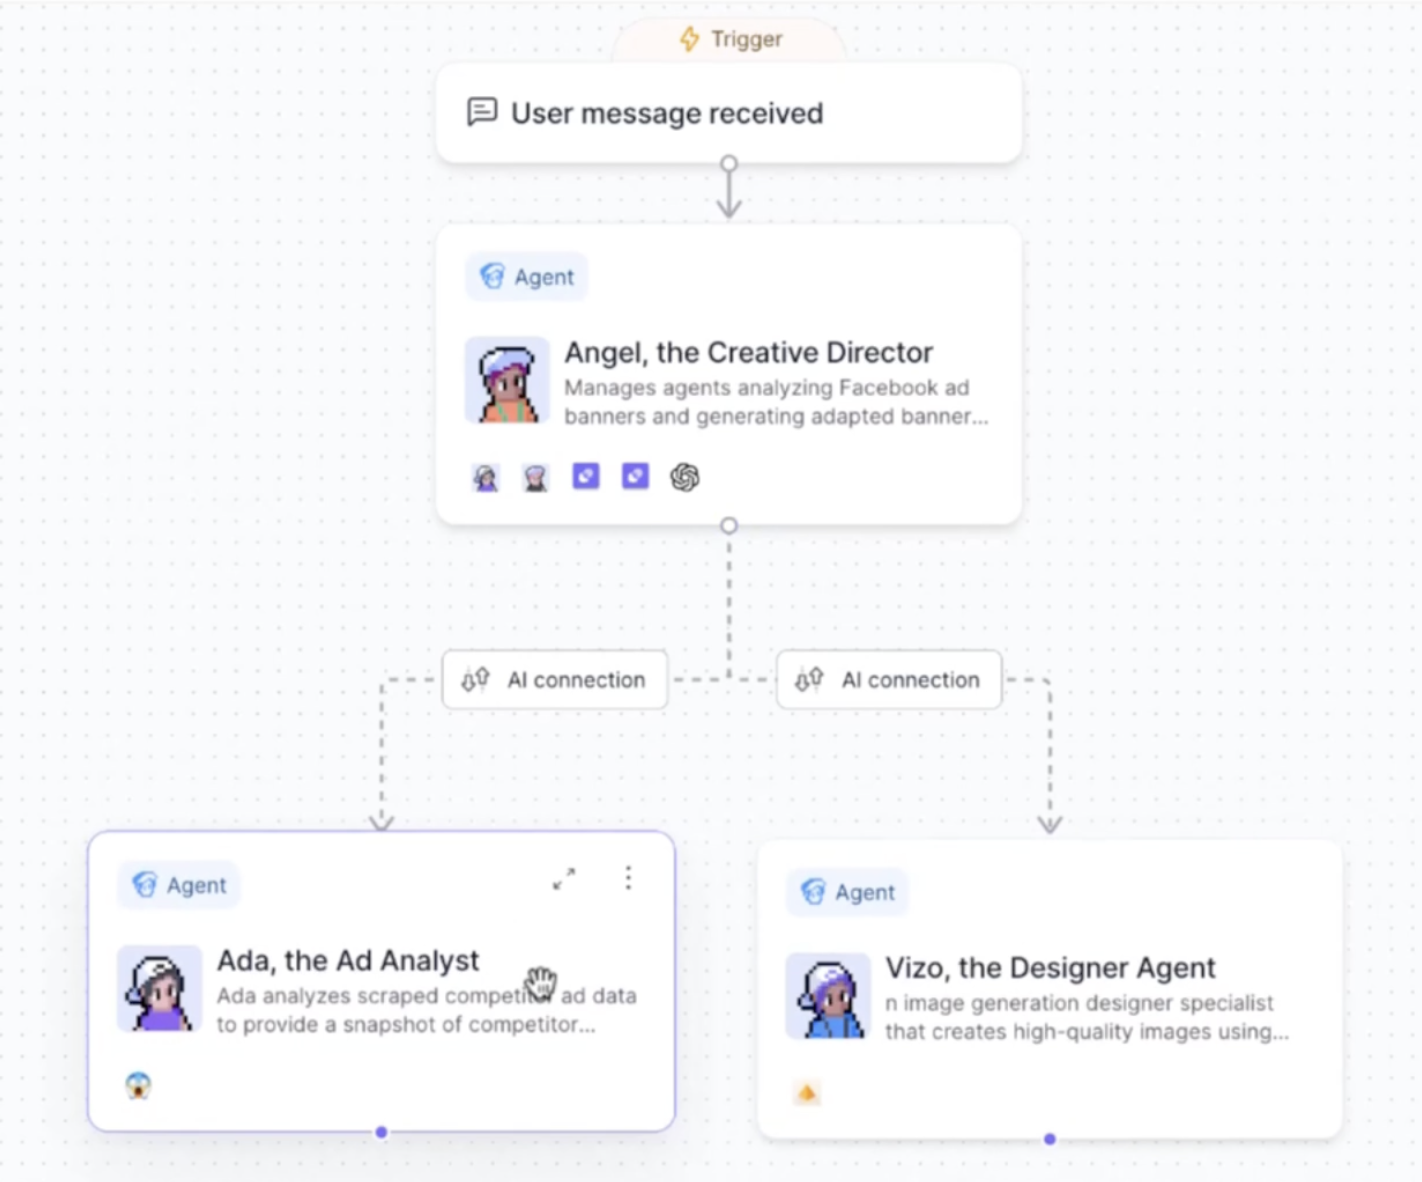Select Ada's avatar icon in Angel's agent row

pyautogui.click(x=486, y=477)
